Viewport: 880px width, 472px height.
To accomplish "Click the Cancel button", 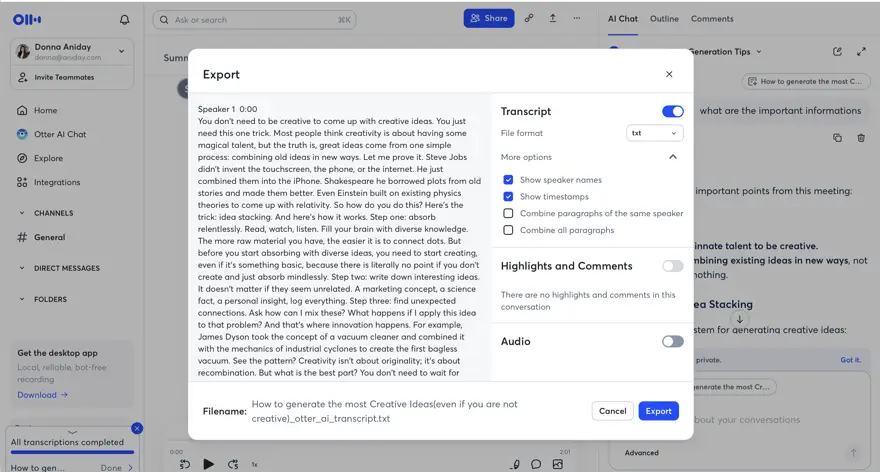I will coord(612,411).
